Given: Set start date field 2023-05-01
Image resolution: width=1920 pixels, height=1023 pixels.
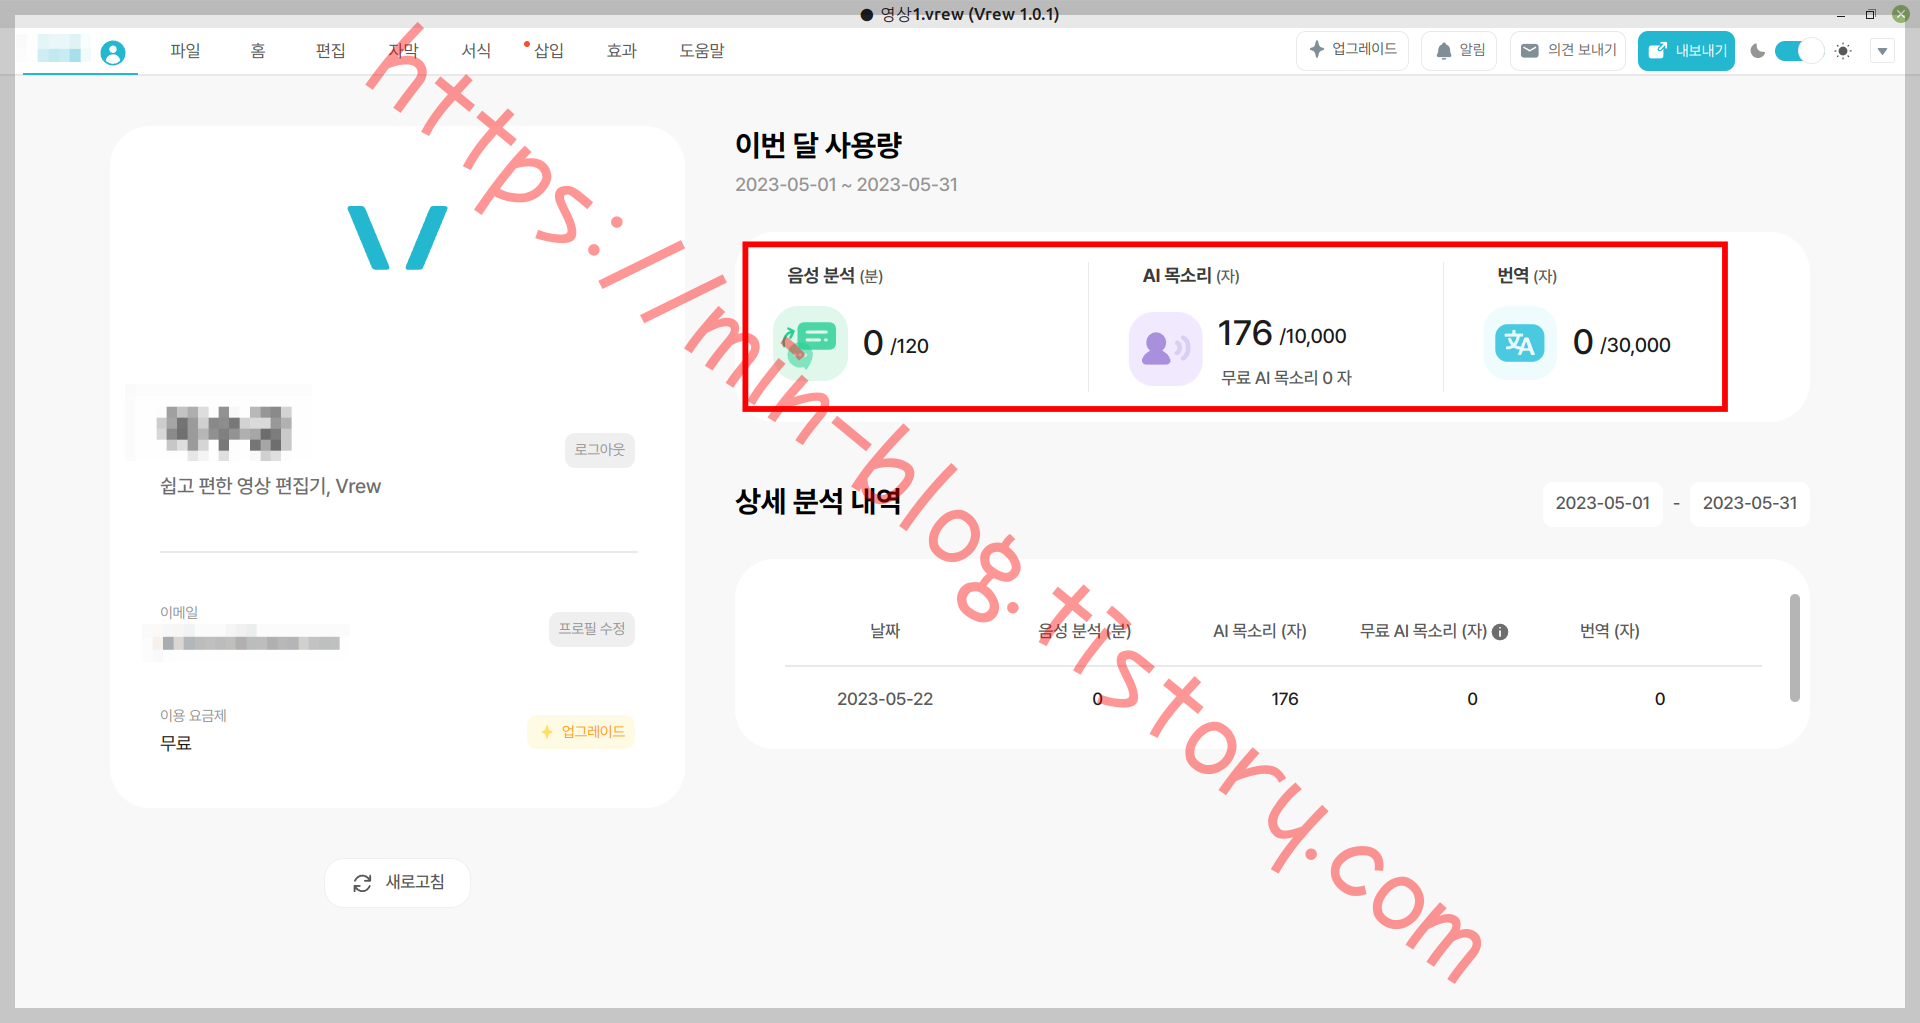Looking at the screenshot, I should (1602, 503).
